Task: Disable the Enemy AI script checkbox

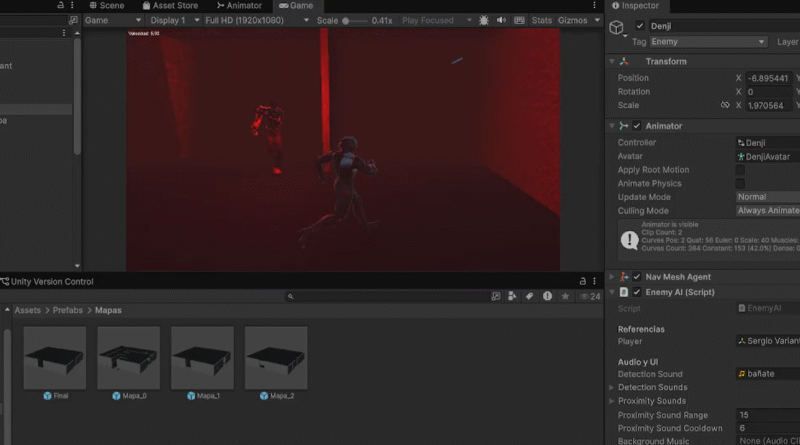Action: click(637, 292)
